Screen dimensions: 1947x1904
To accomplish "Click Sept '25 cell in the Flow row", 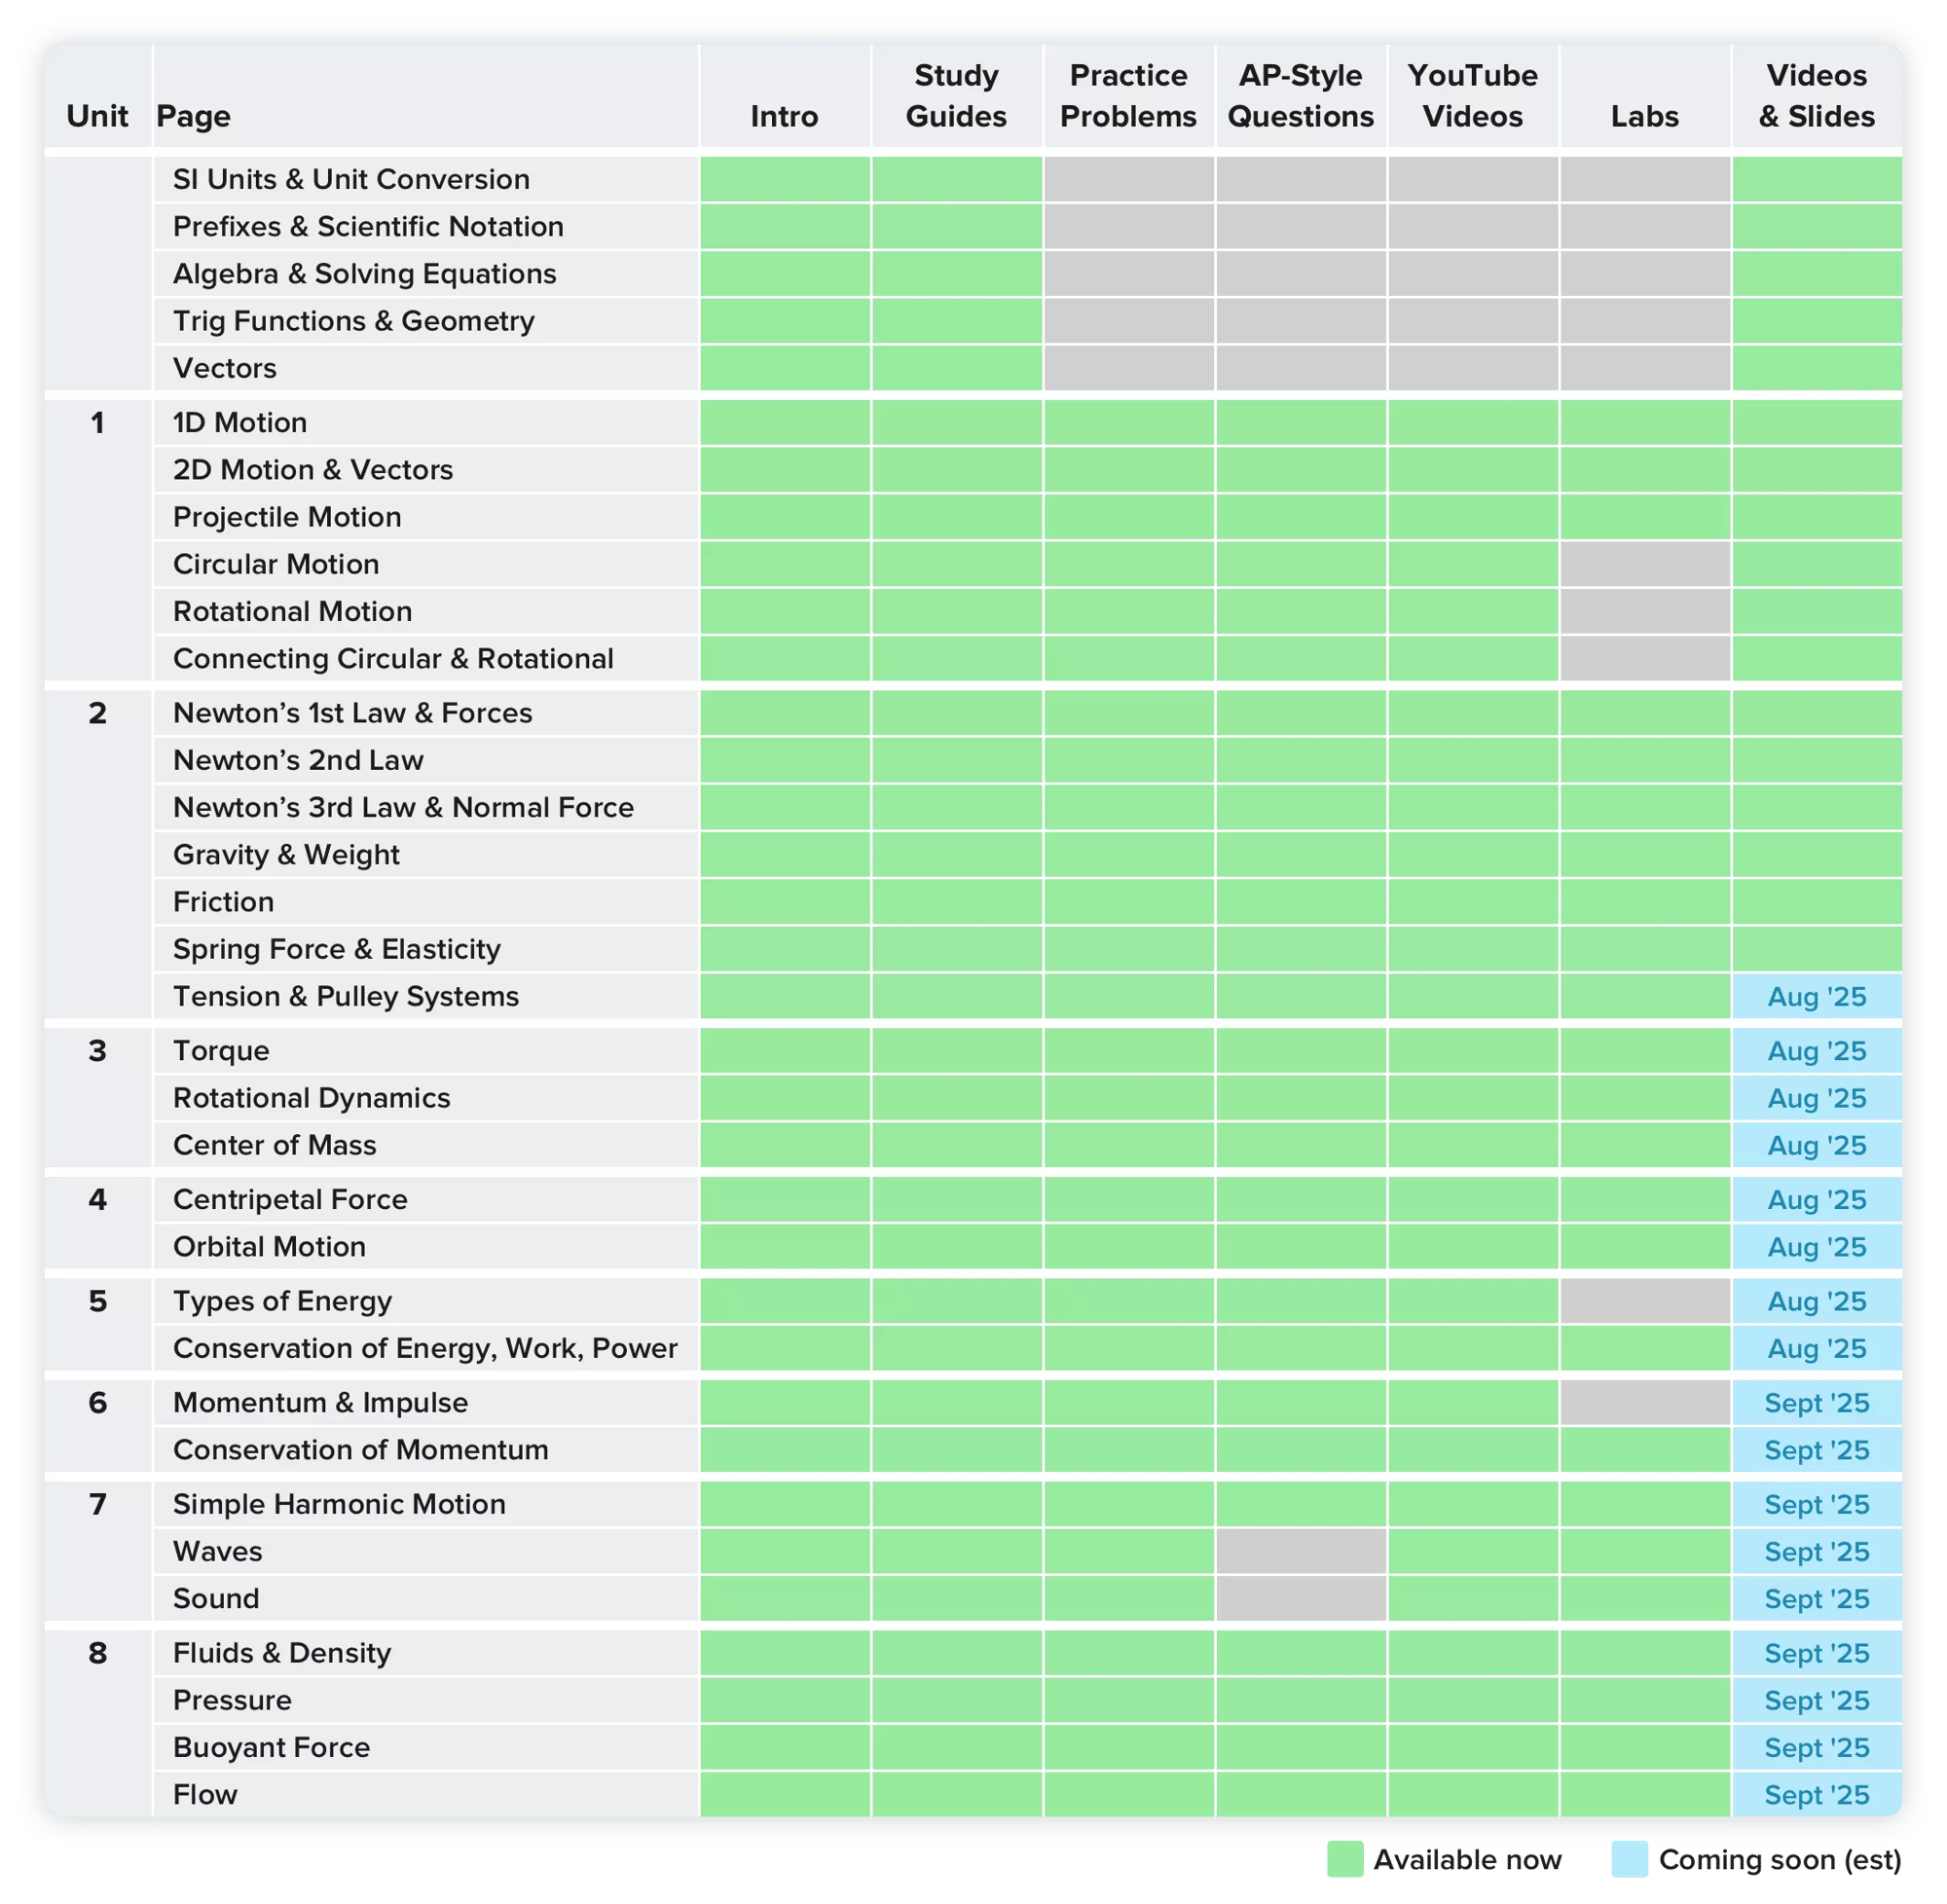I will tap(1816, 1795).
